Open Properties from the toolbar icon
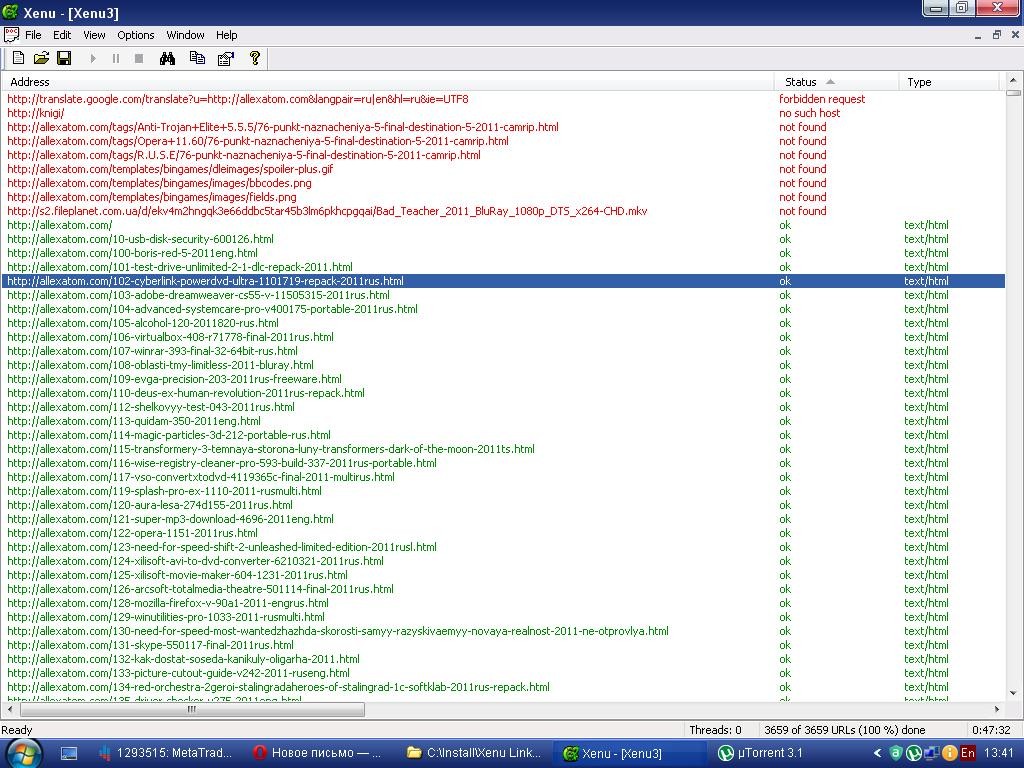Image resolution: width=1024 pixels, height=768 pixels. [x=225, y=58]
